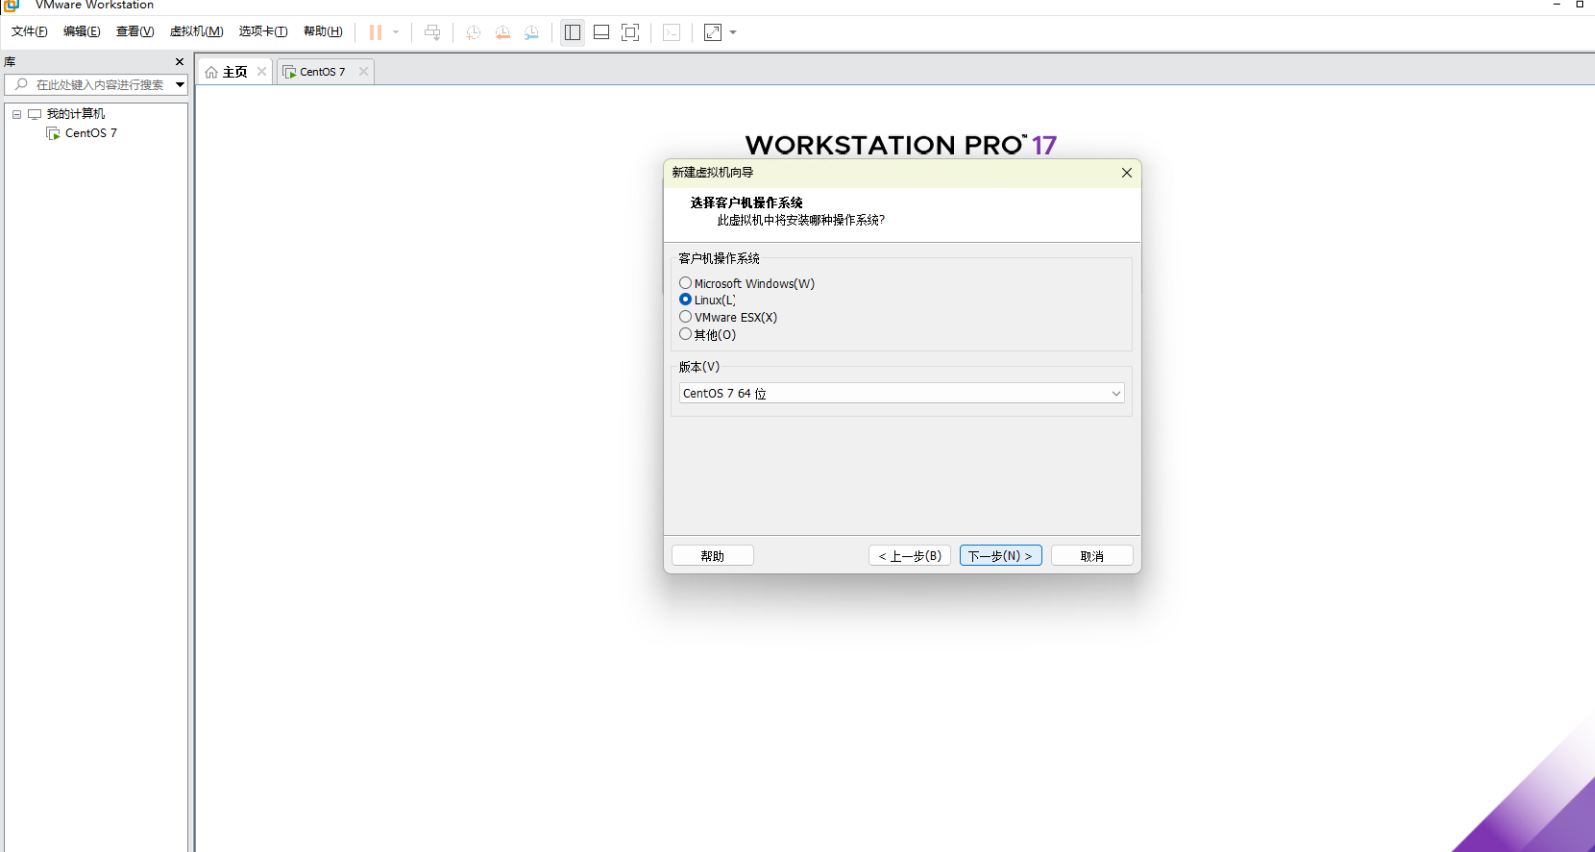Open the 虚拟机(M) menu
Viewport: 1595px width, 852px height.
click(196, 32)
